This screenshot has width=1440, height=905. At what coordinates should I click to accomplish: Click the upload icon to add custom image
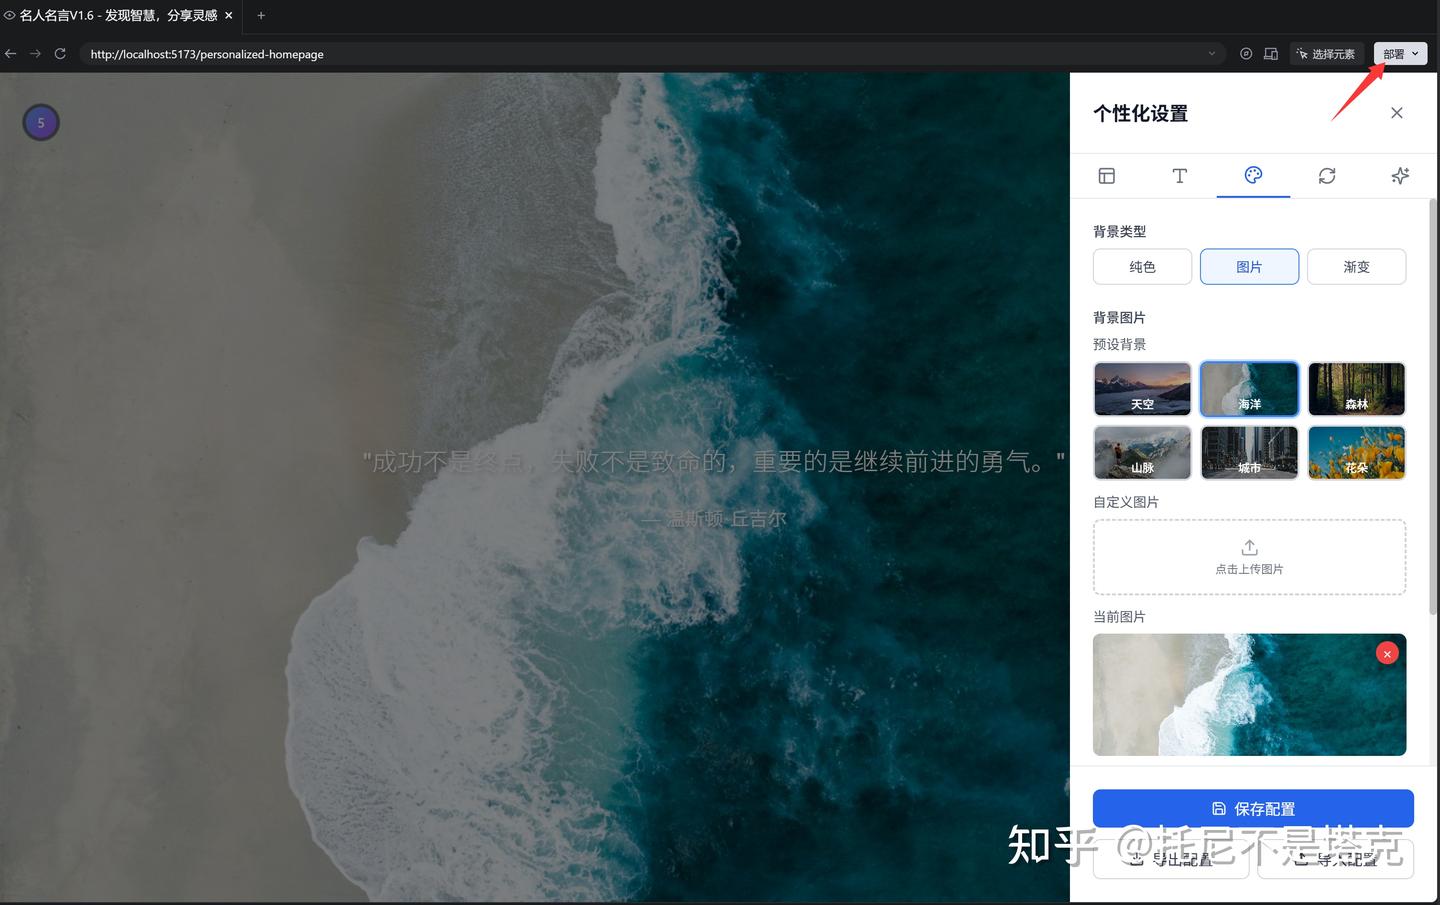click(1249, 547)
